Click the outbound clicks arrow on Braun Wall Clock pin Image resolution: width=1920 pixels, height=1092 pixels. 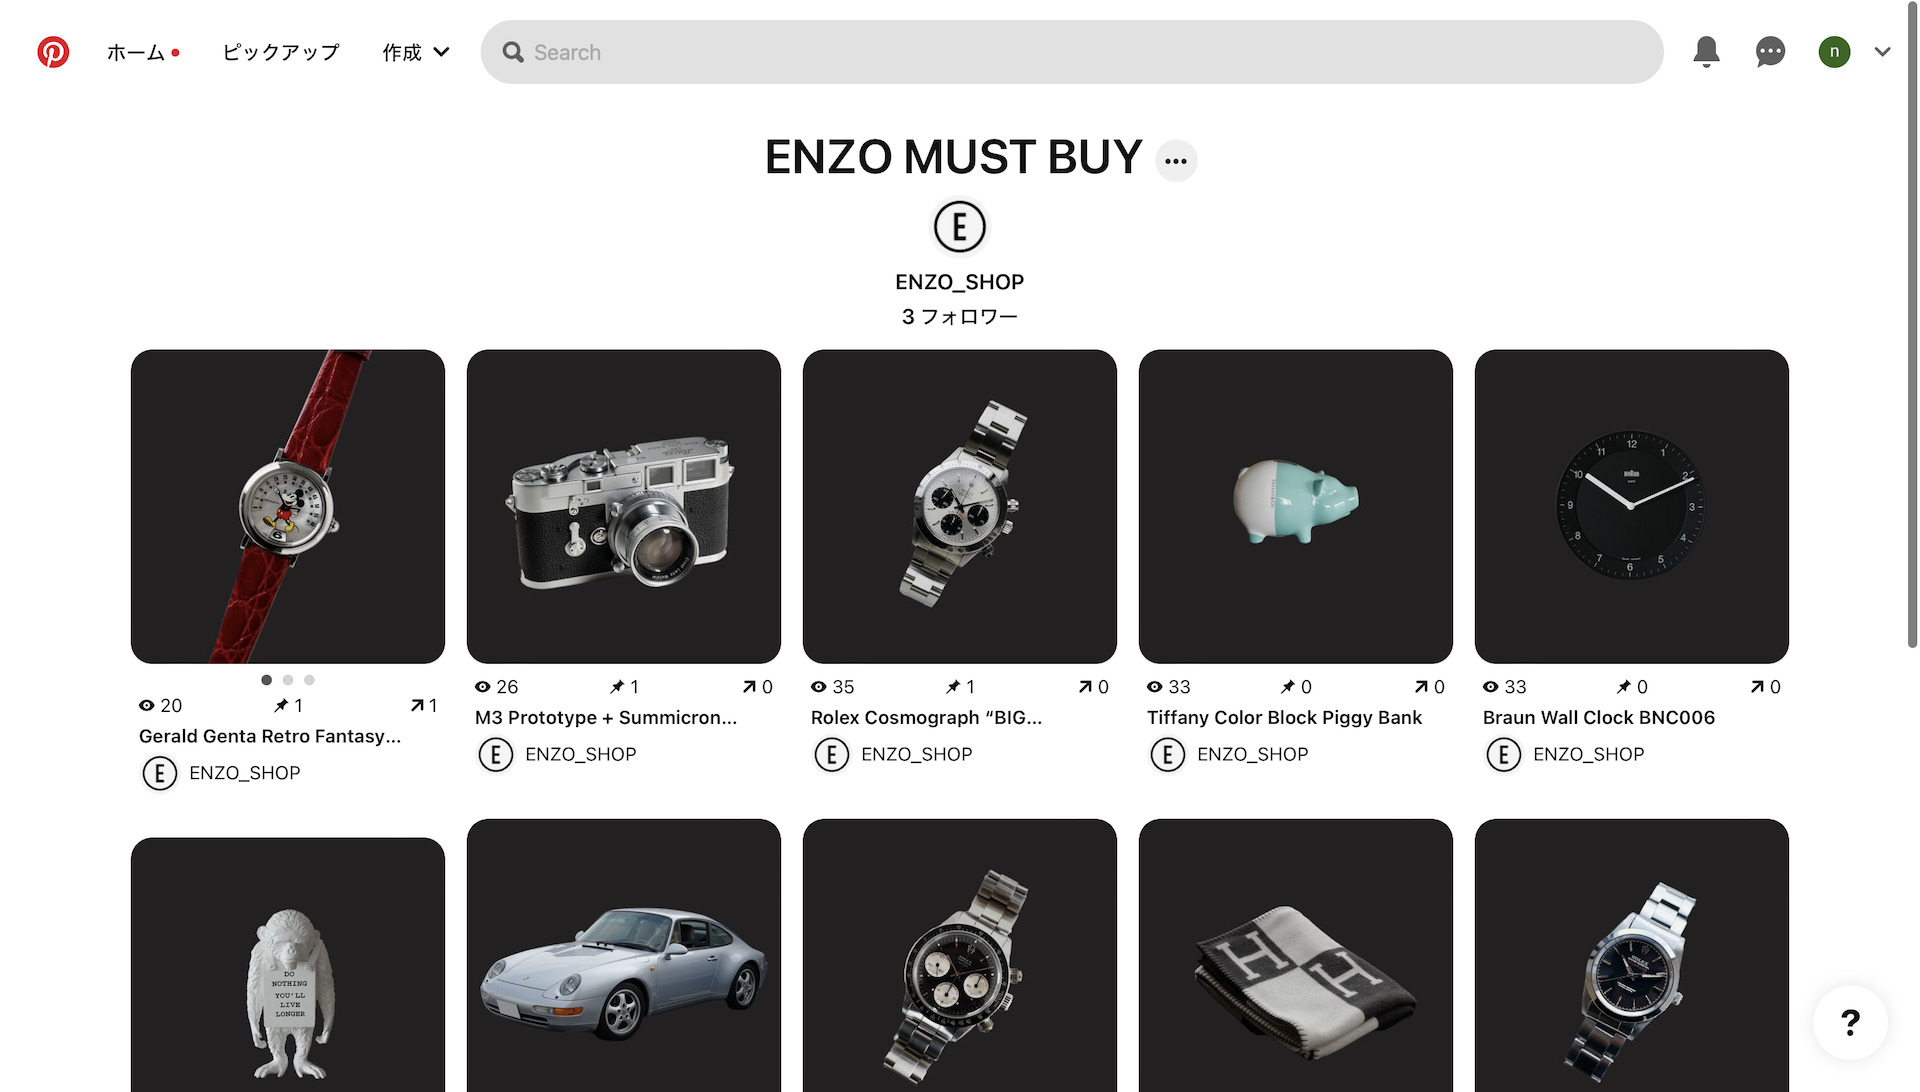click(1757, 687)
